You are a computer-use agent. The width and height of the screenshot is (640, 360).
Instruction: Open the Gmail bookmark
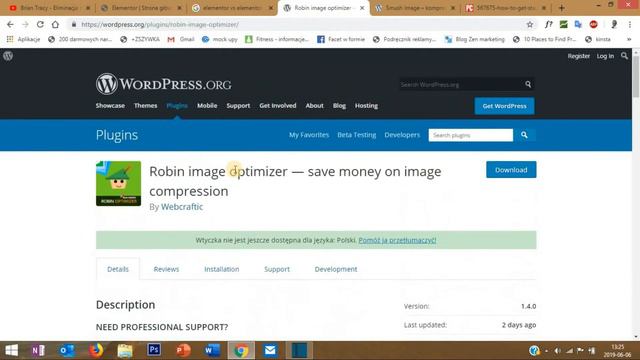pyautogui.click(x=181, y=39)
